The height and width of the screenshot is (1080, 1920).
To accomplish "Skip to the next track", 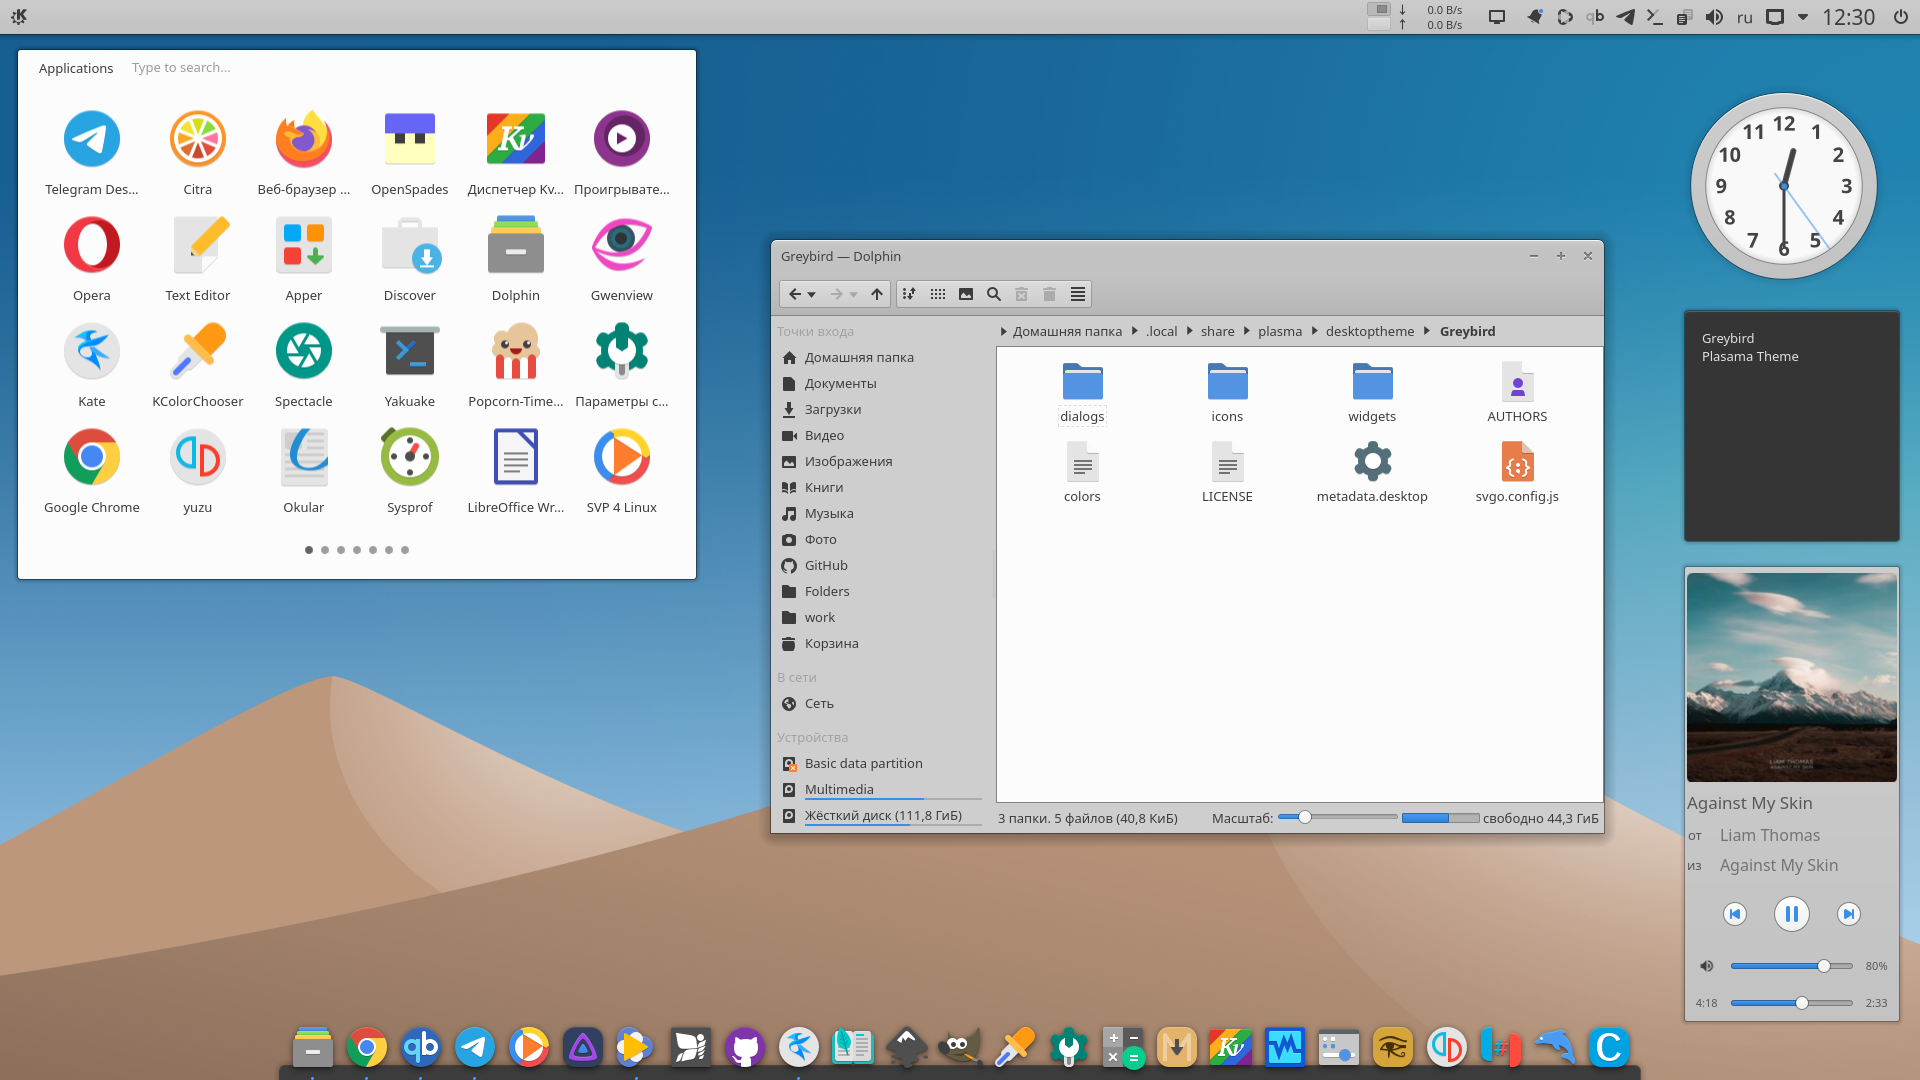I will tap(1849, 914).
